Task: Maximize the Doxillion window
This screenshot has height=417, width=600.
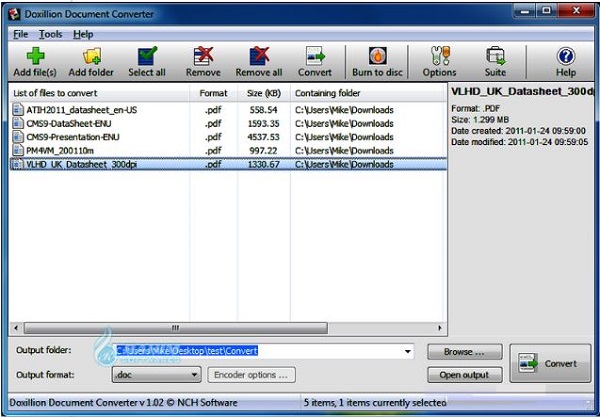Action: pos(547,11)
